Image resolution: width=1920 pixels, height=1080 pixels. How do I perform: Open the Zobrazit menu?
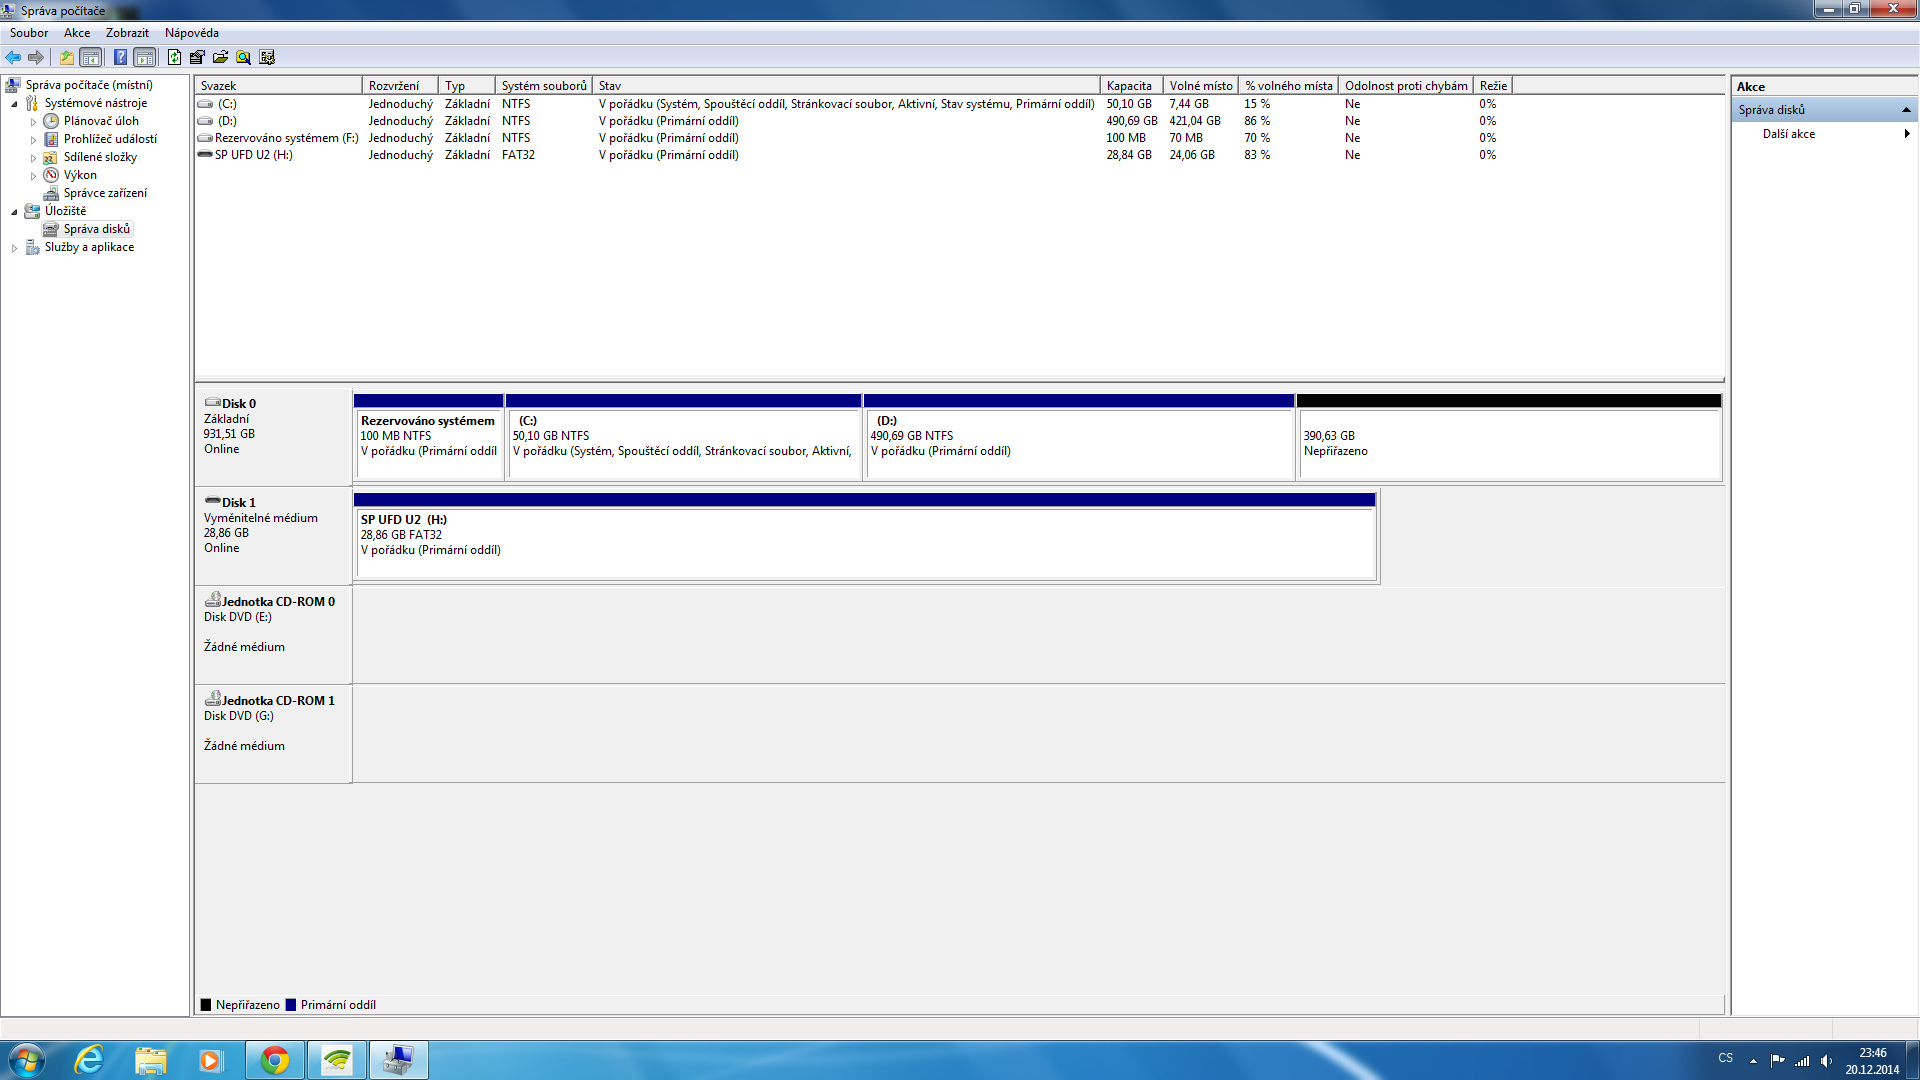coord(127,33)
